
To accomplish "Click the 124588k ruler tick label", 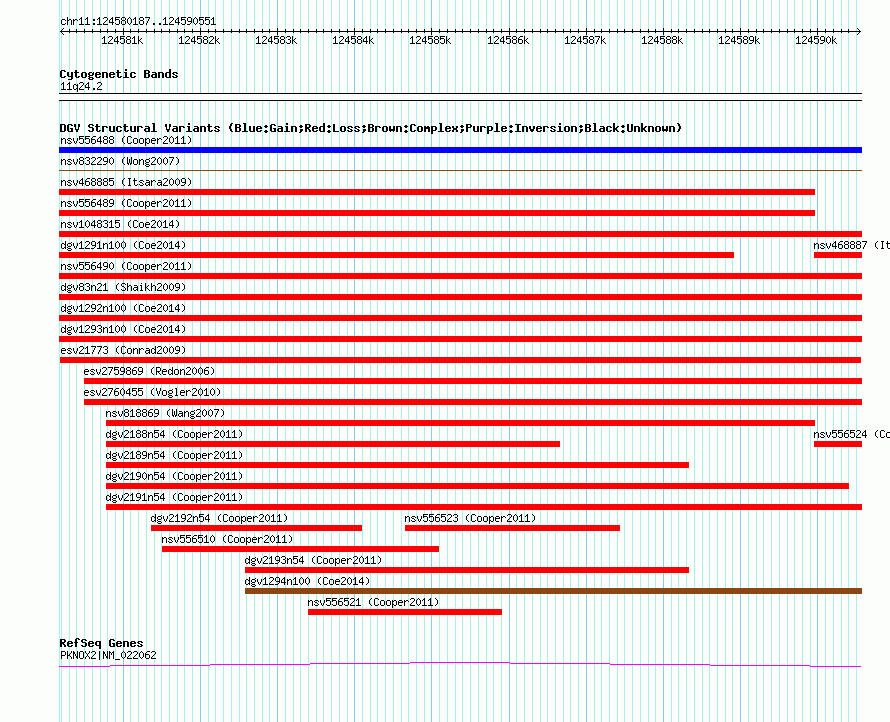I will pyautogui.click(x=662, y=40).
